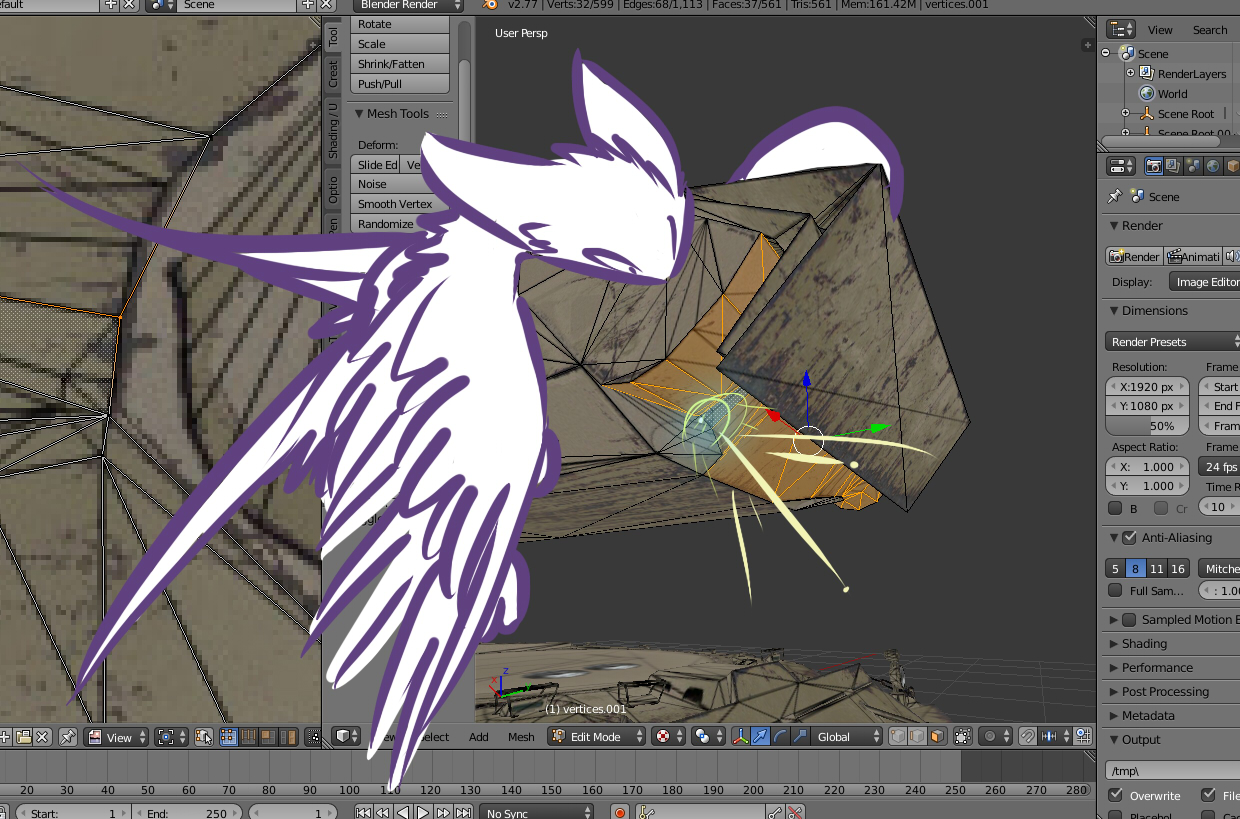Create a new image in UV editor
The width and height of the screenshot is (1240, 819).
coord(4,737)
